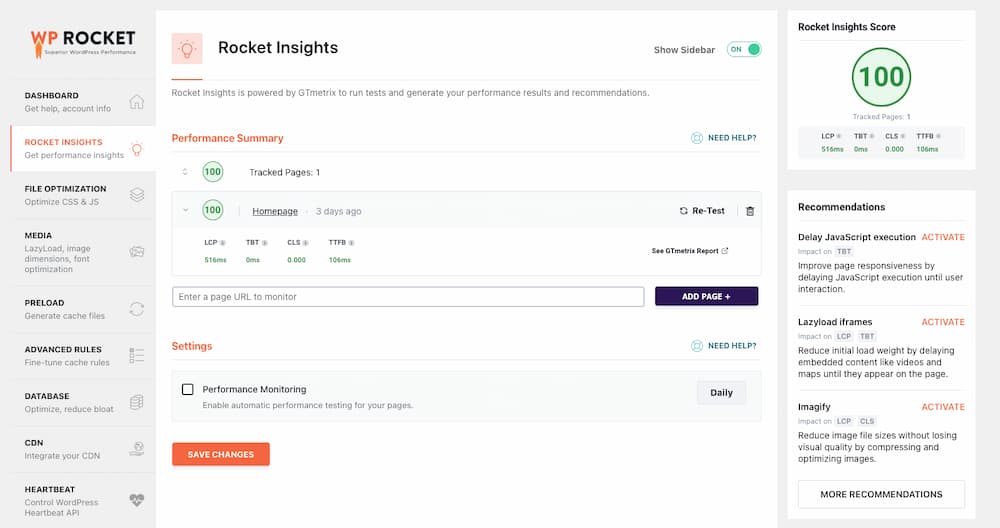Click the help lifebuoy icon in Settings section

click(x=697, y=346)
